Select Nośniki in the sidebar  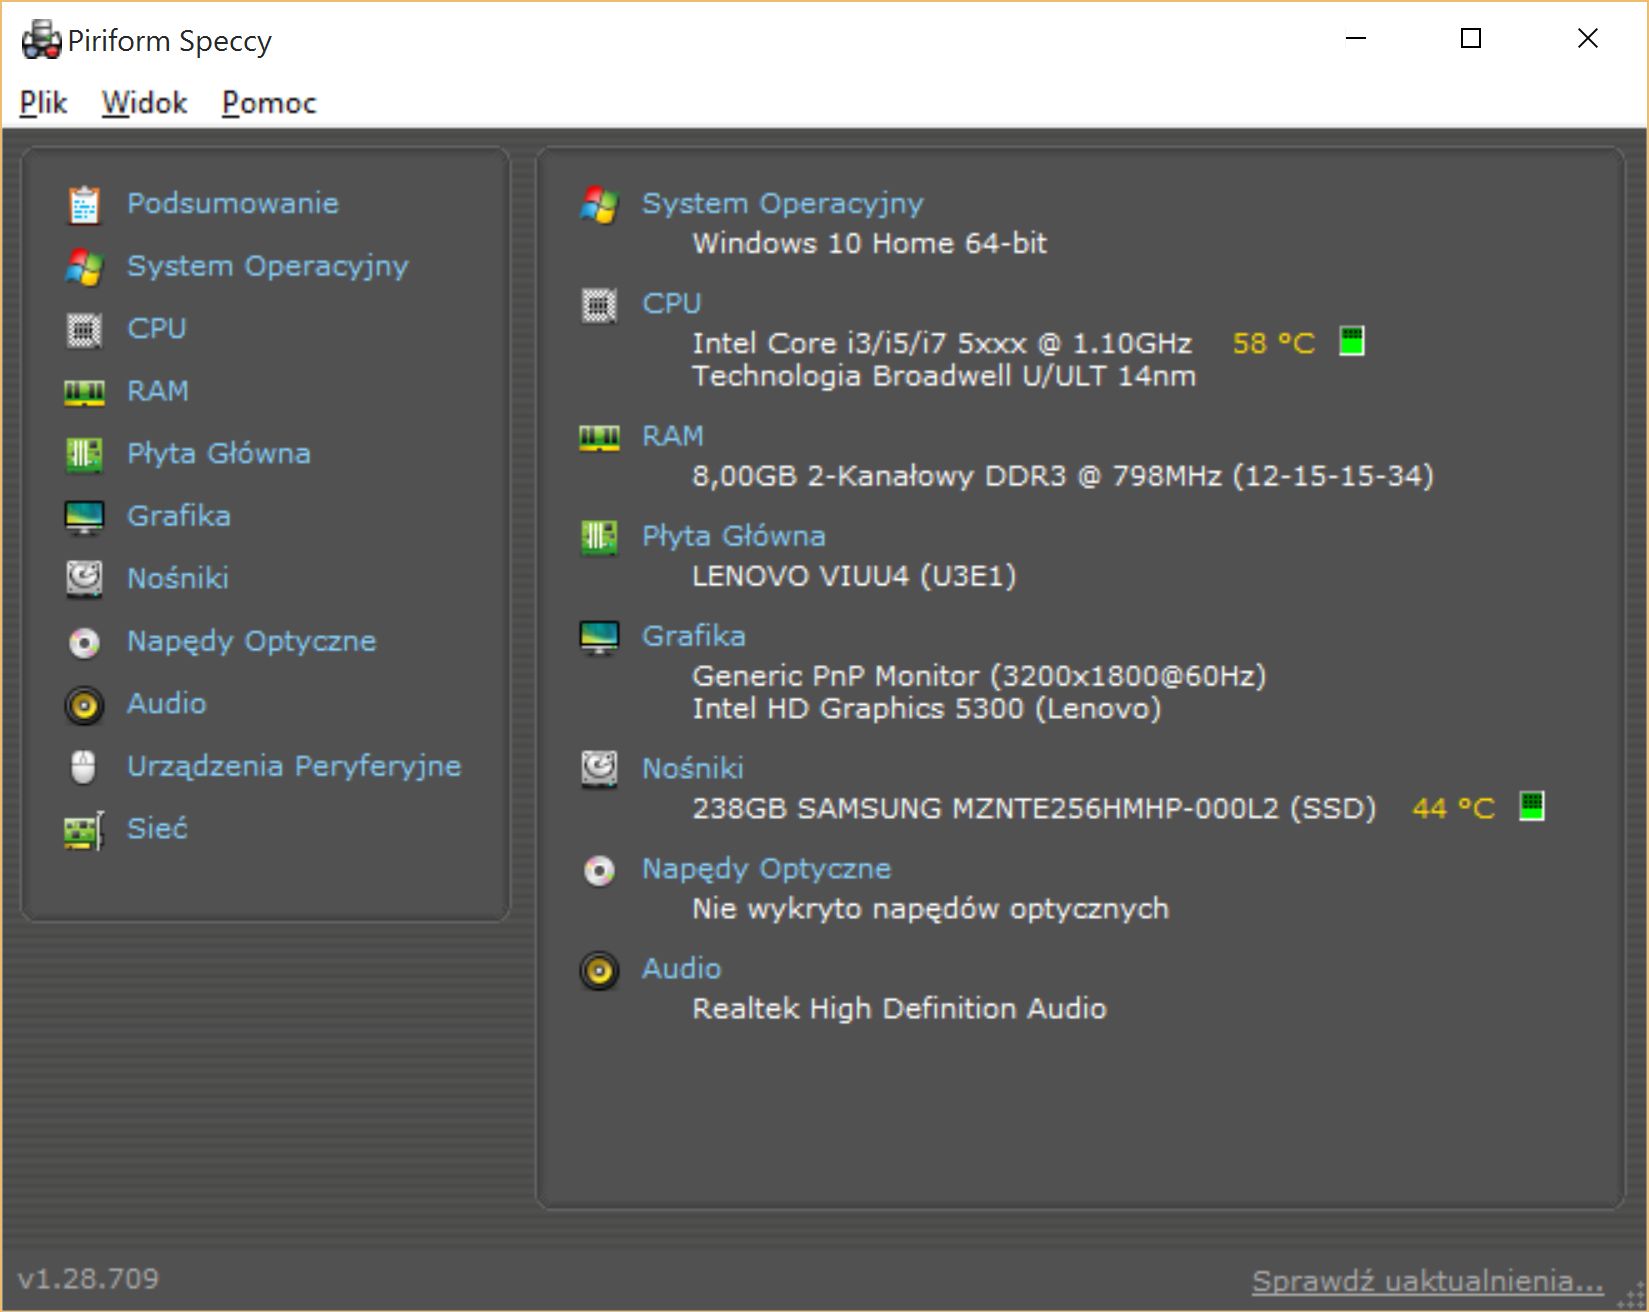[177, 578]
